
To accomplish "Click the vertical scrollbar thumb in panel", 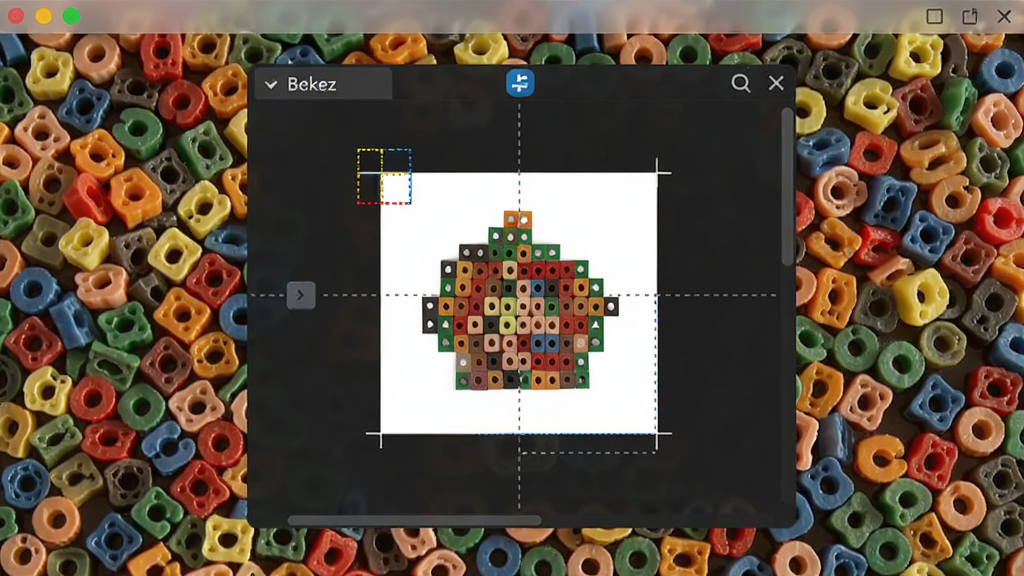I will click(x=787, y=187).
